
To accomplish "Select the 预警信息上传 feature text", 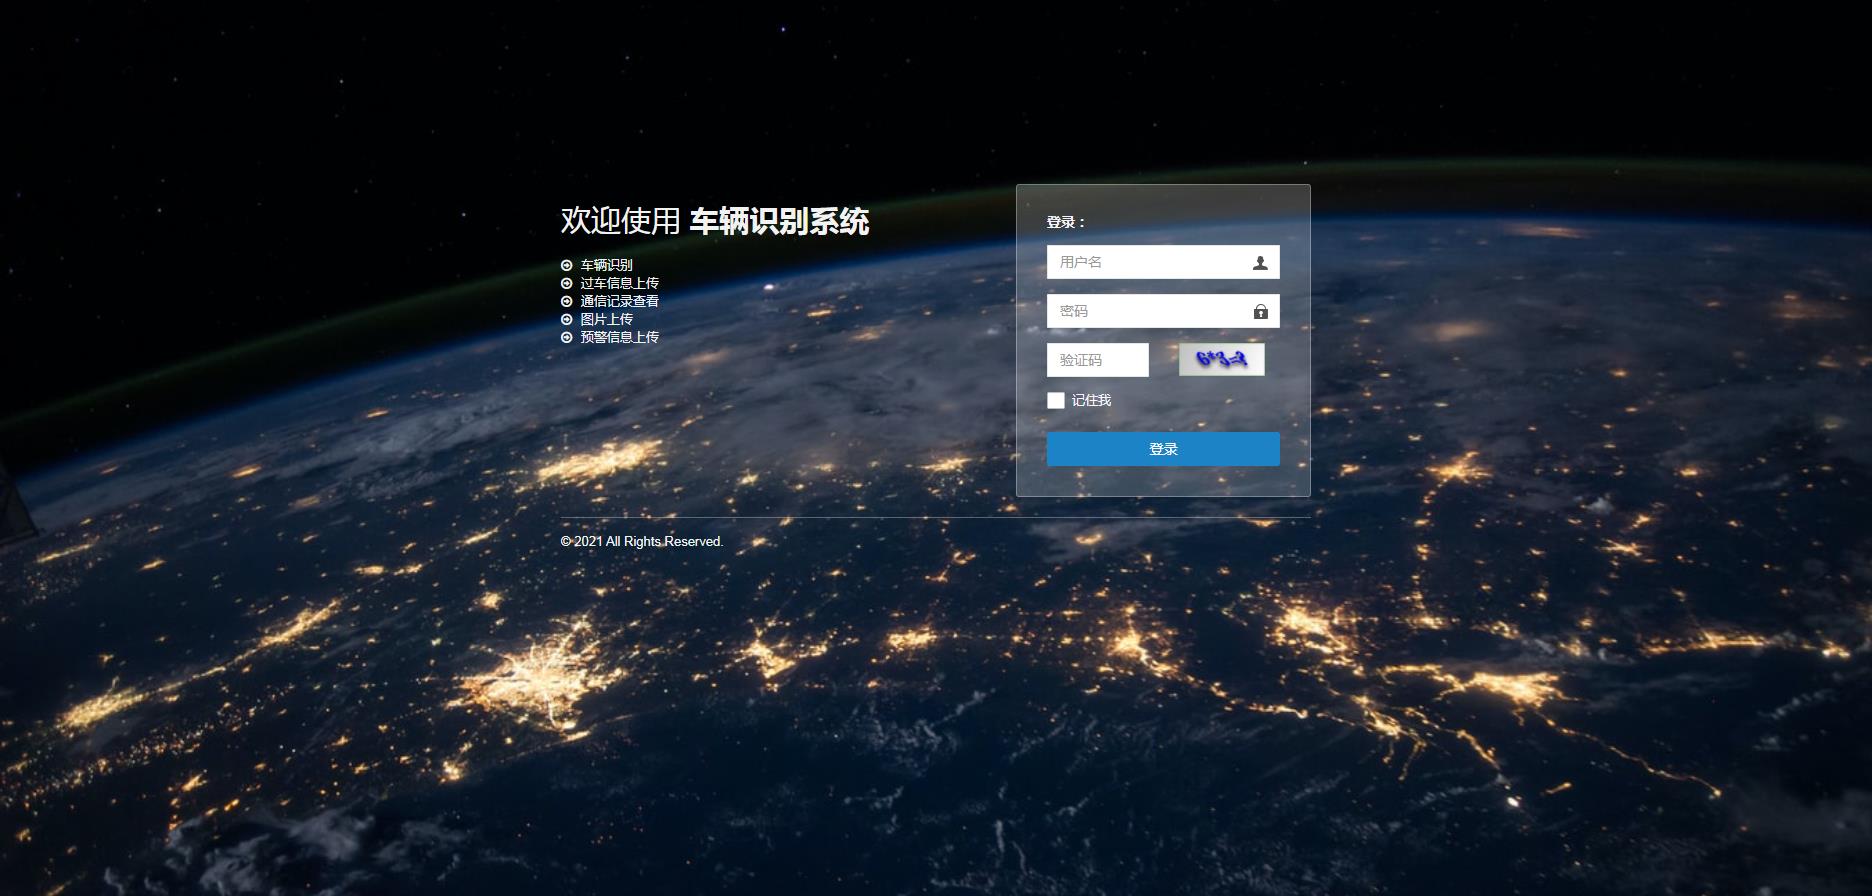I will (619, 337).
